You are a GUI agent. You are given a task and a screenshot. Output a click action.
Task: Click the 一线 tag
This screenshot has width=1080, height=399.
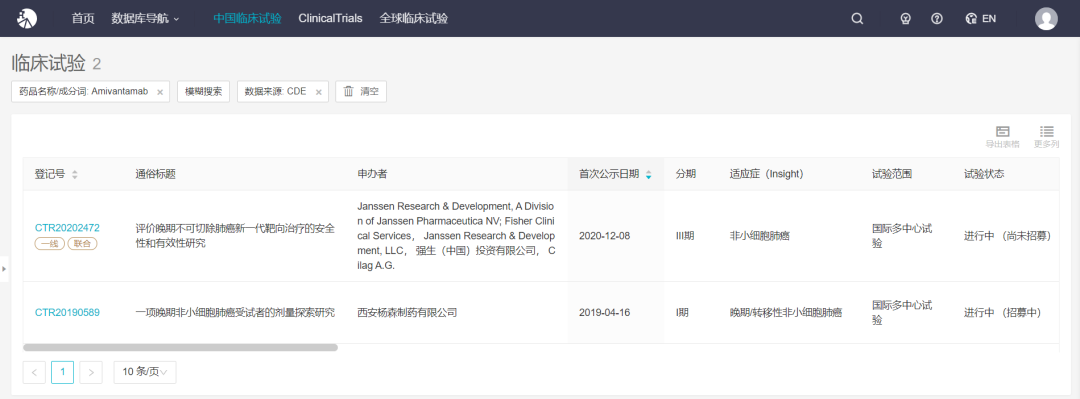point(50,243)
